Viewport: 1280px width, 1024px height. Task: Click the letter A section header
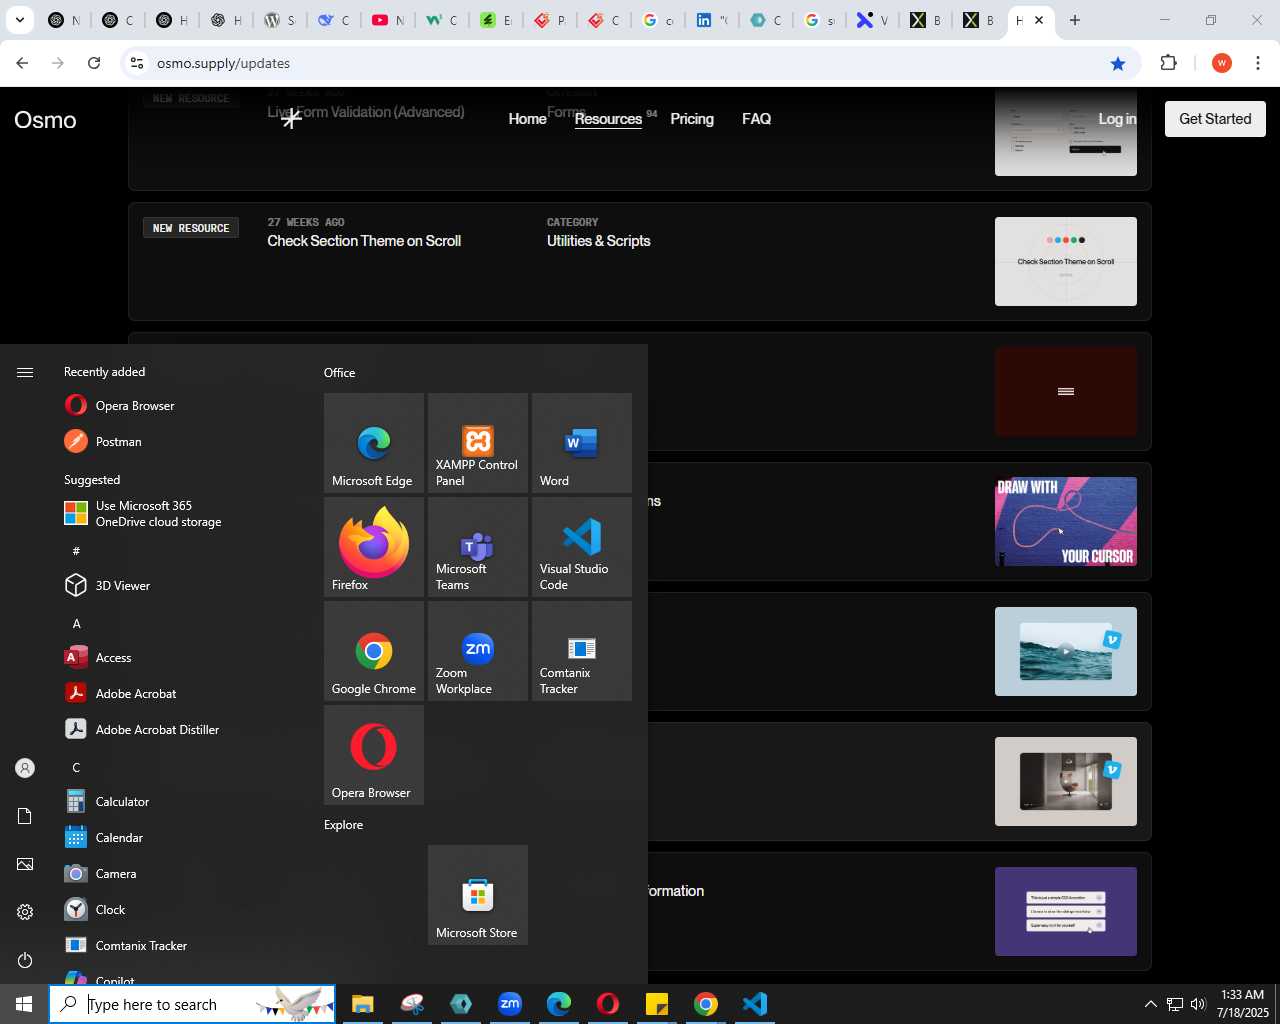76,624
